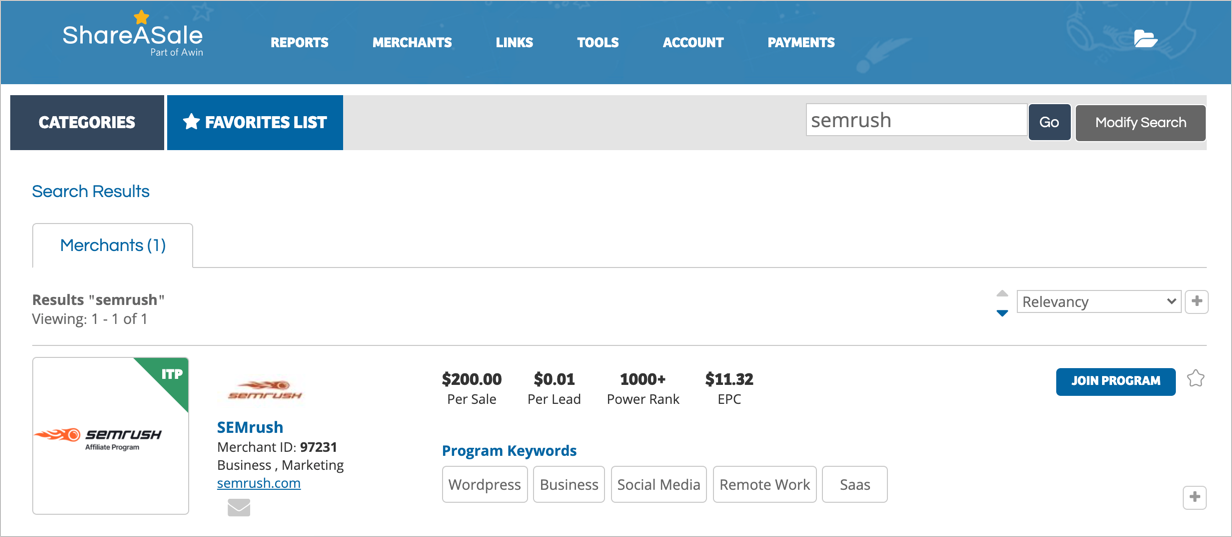Click the sort ascending up arrow

[1002, 293]
